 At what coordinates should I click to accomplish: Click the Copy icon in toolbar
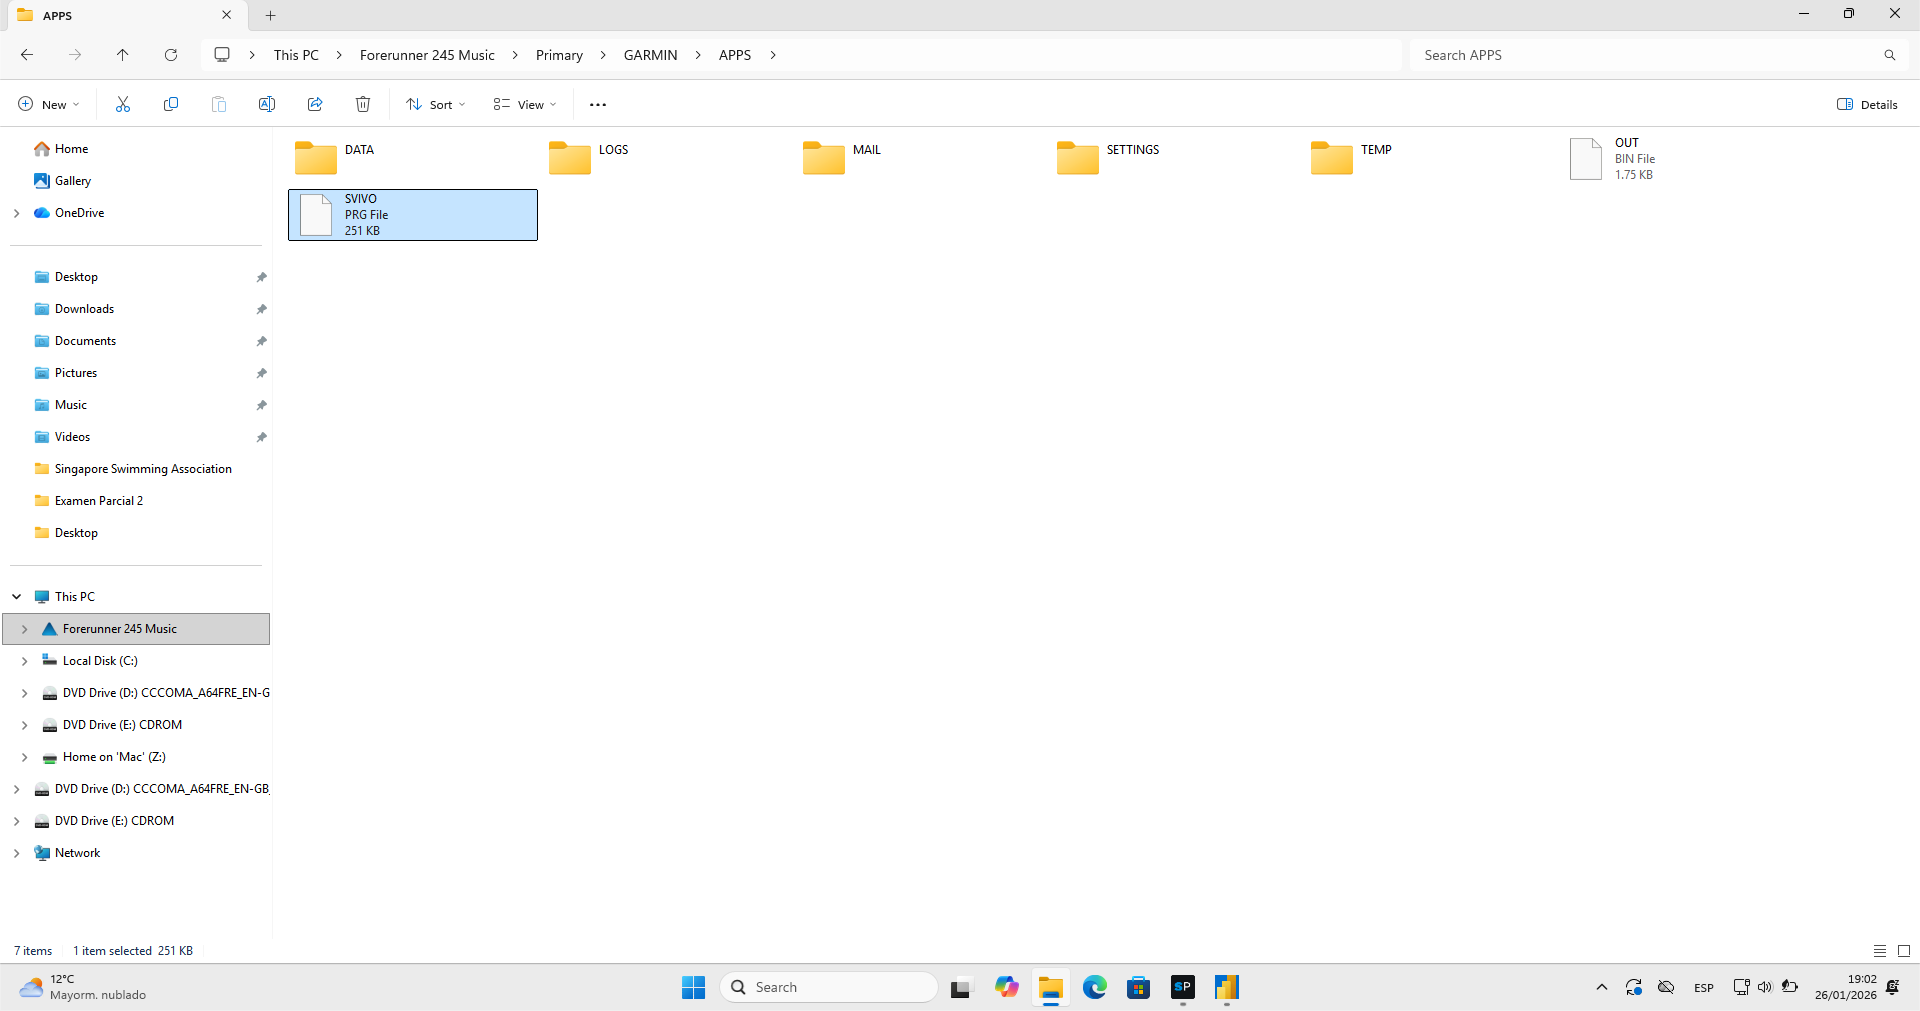(171, 104)
